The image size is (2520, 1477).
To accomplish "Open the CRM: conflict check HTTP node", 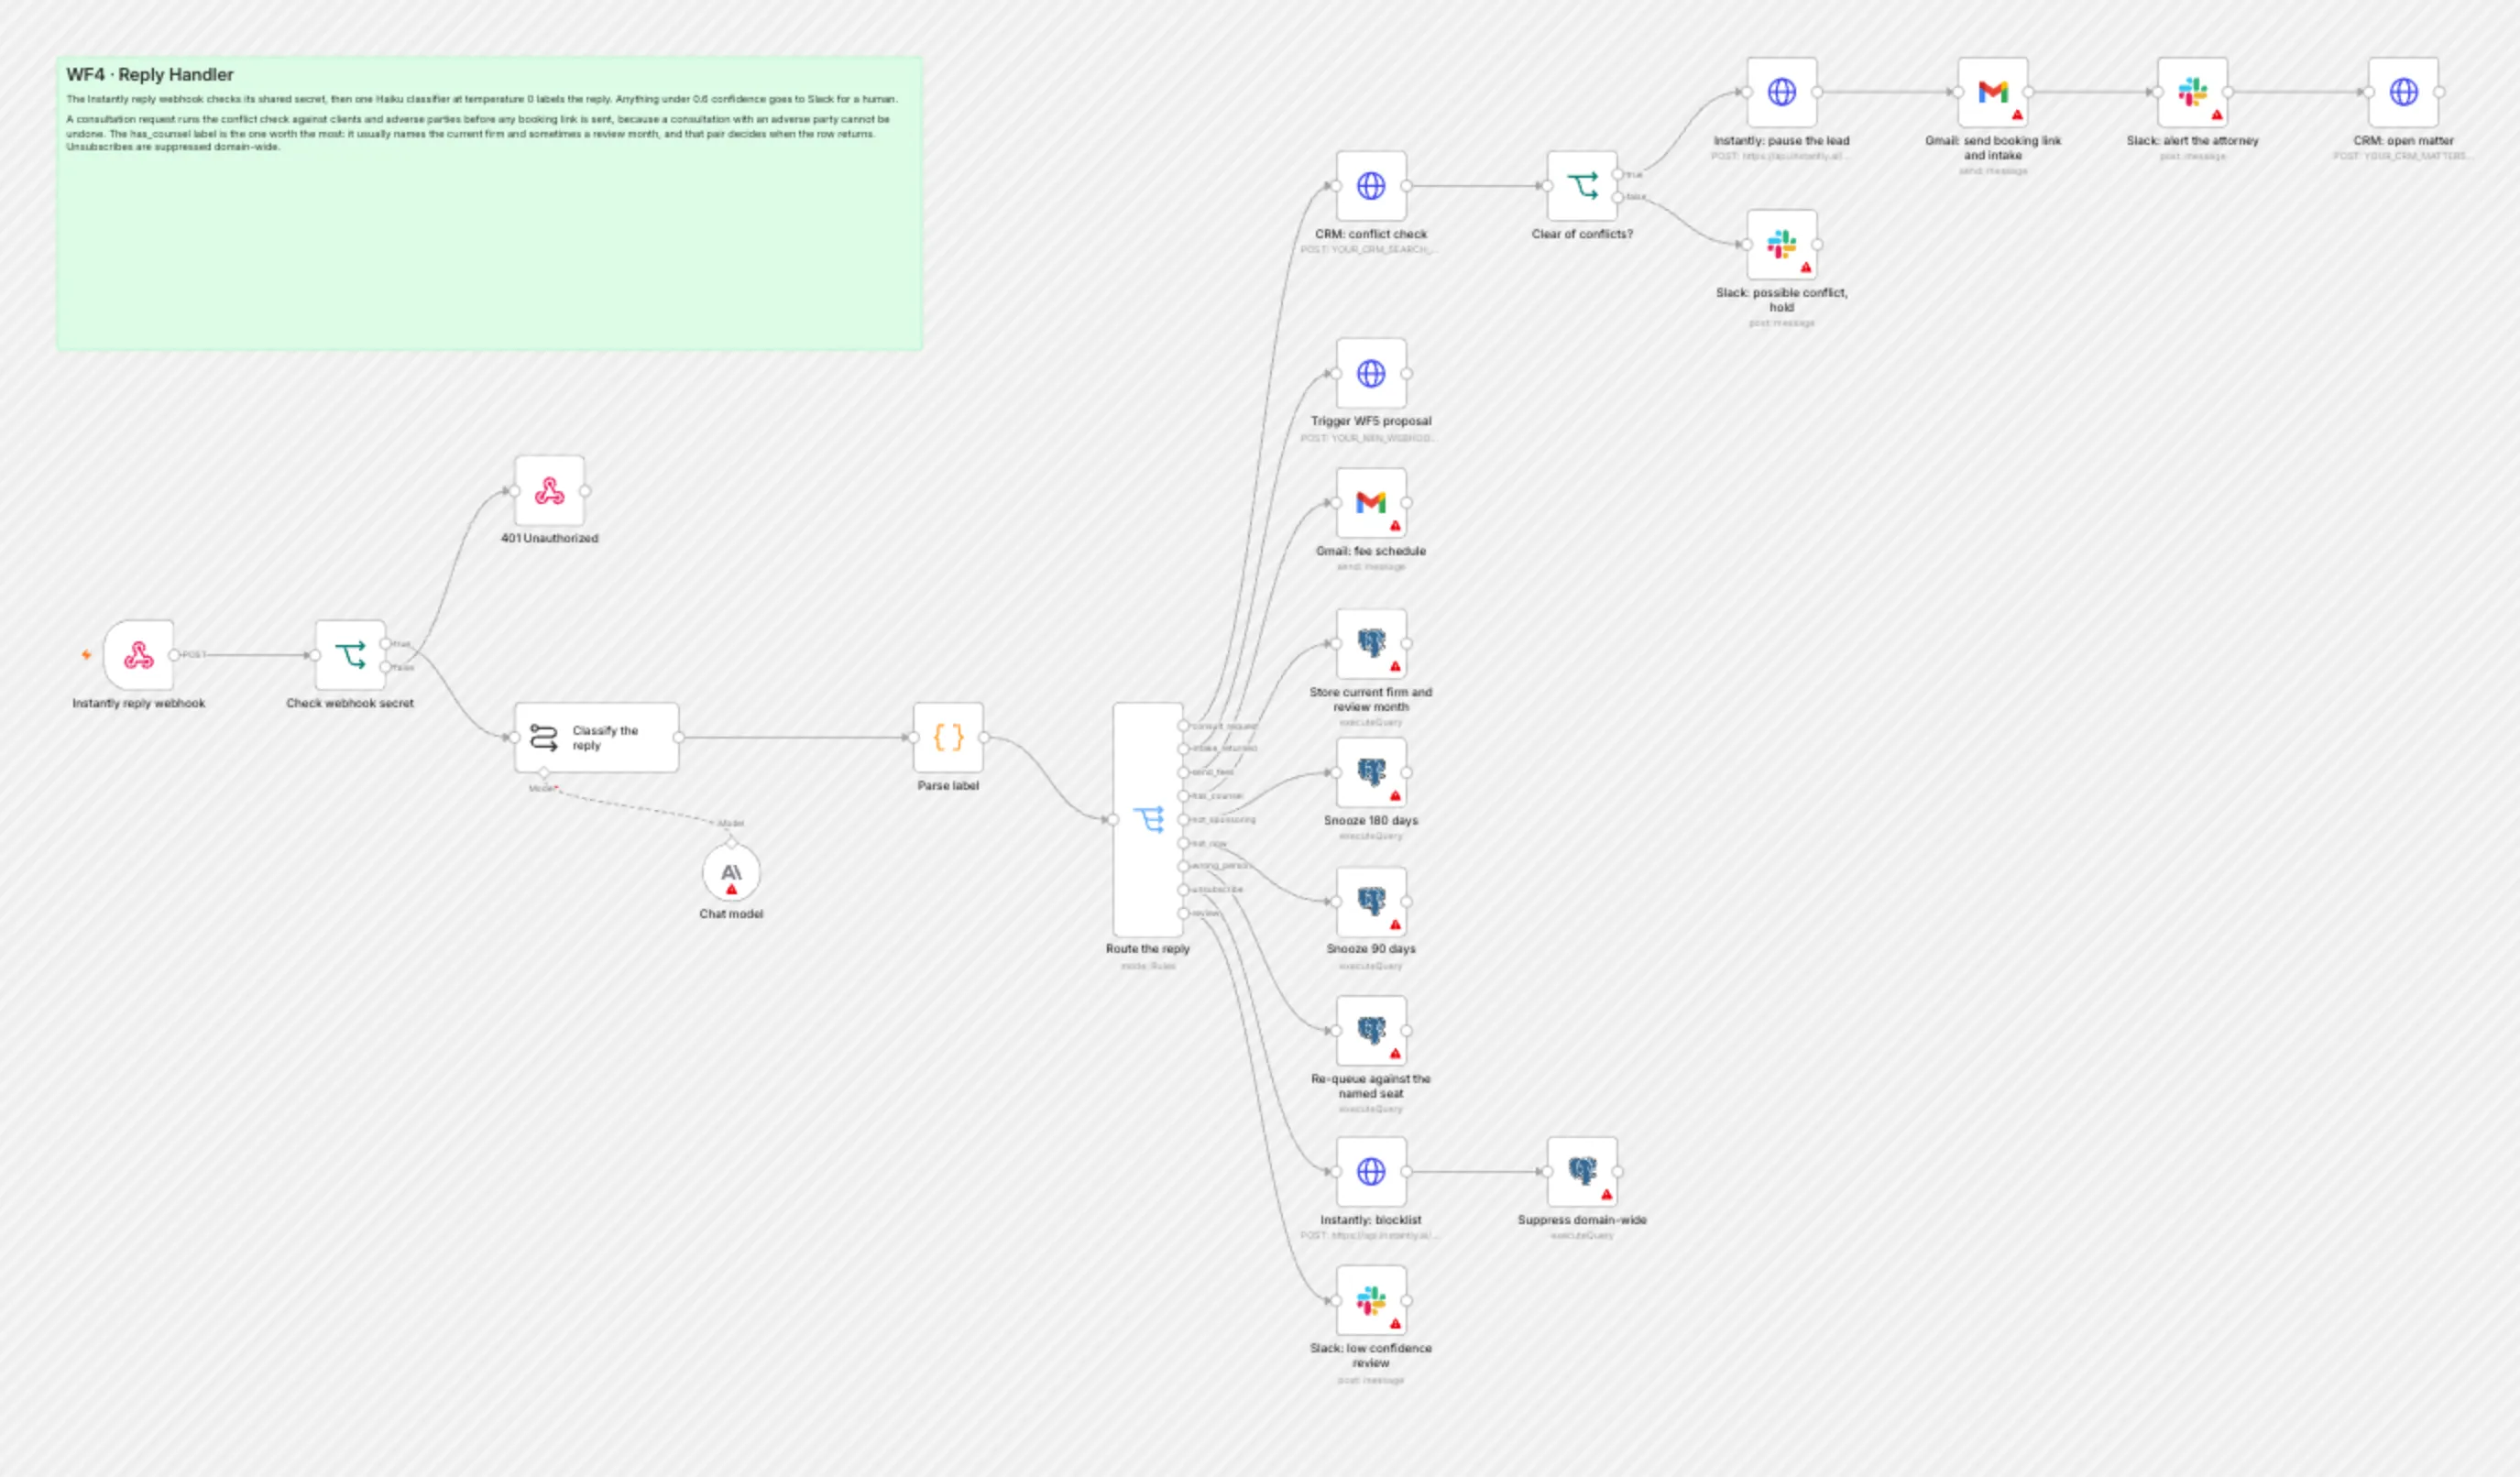I will 1371,186.
